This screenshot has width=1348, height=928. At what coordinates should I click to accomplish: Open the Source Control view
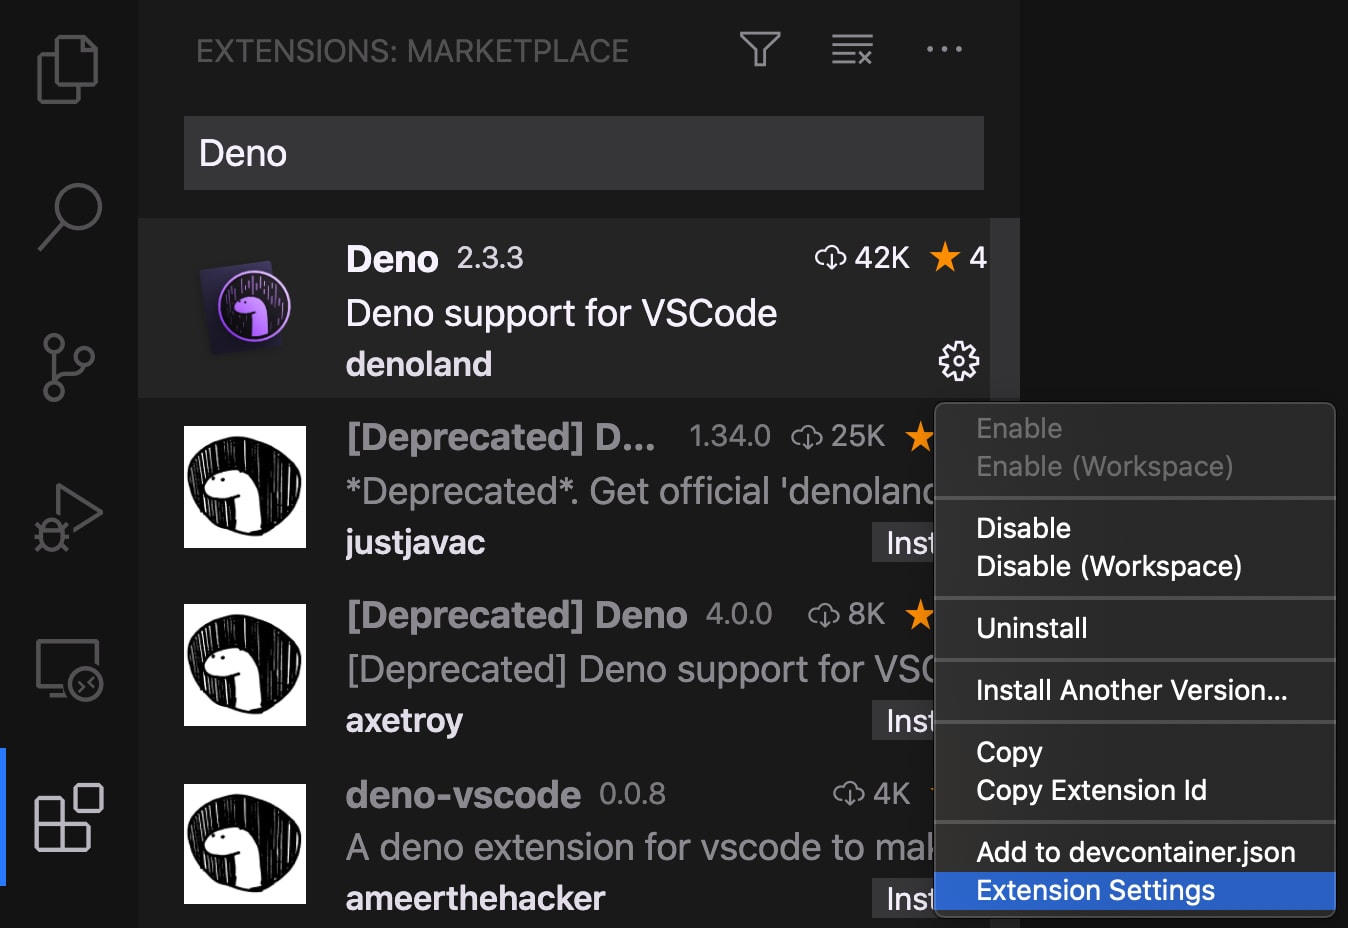(x=68, y=367)
